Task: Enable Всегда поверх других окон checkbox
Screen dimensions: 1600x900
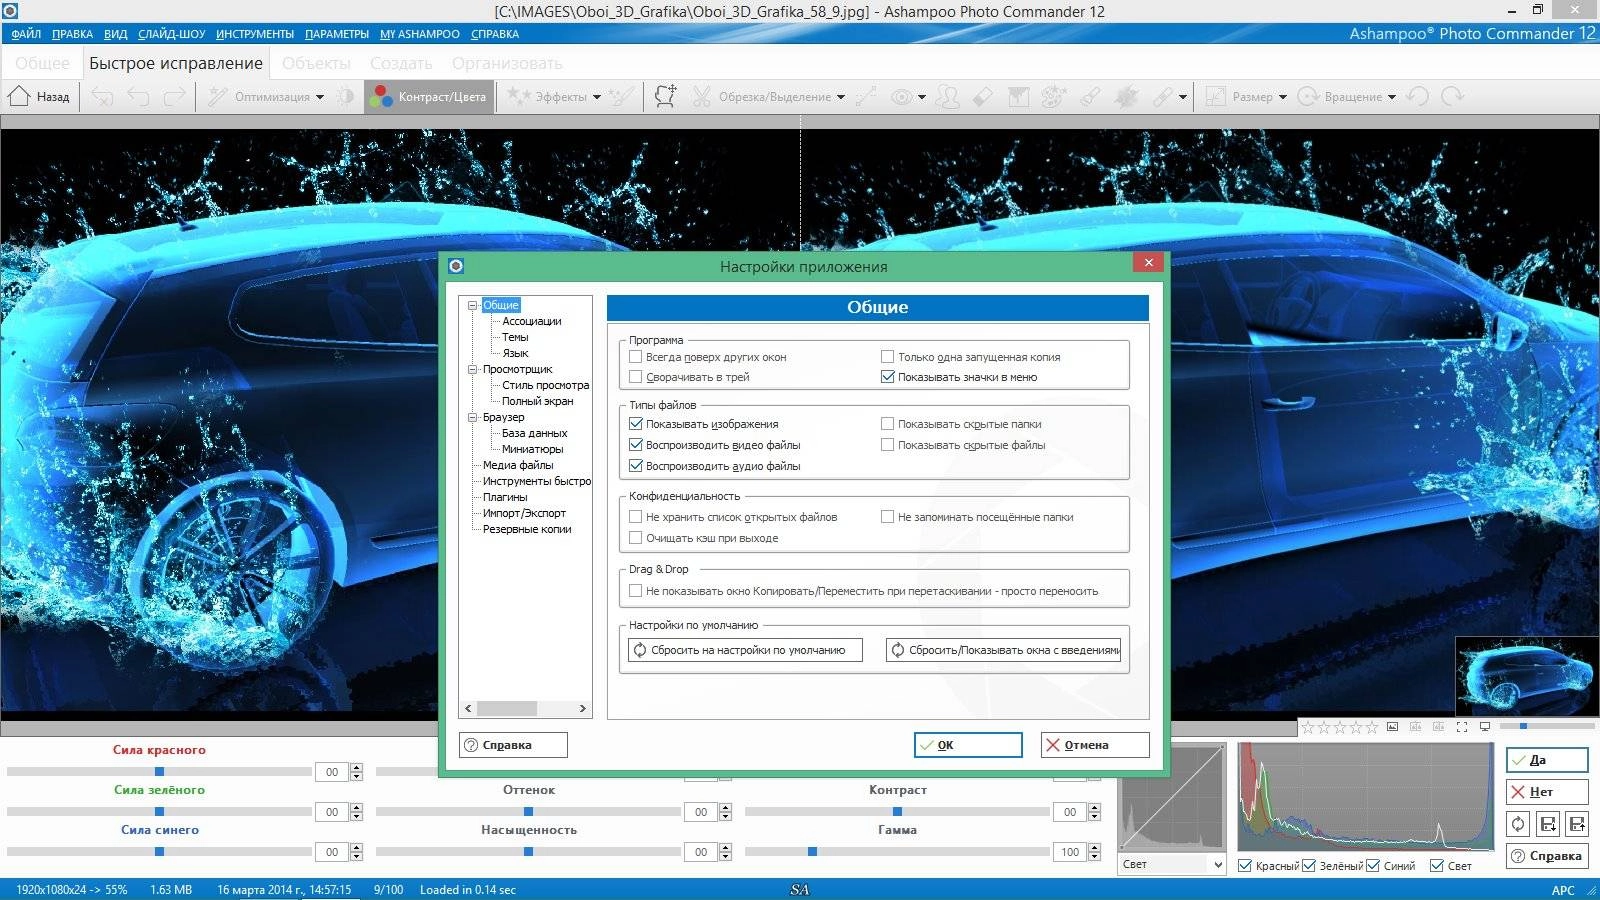Action: [635, 356]
